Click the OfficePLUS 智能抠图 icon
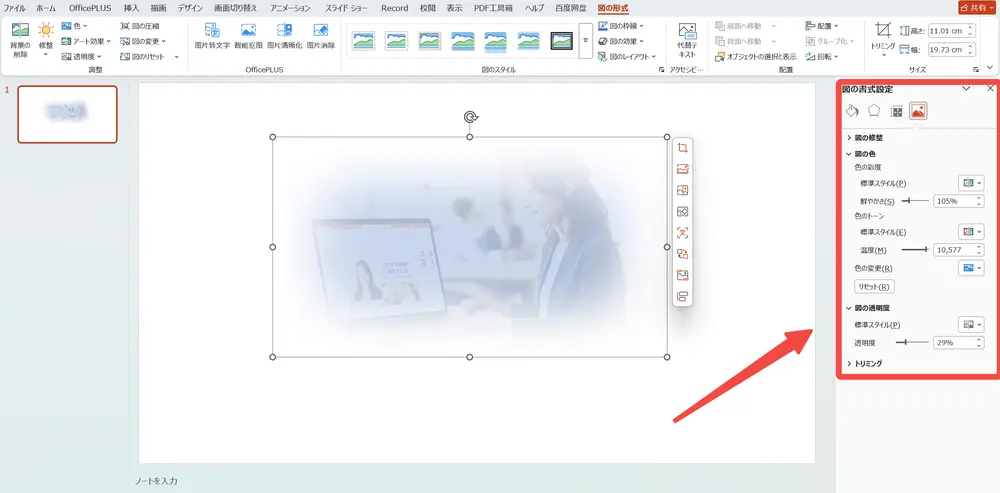The width and height of the screenshot is (1000, 493). (248, 30)
